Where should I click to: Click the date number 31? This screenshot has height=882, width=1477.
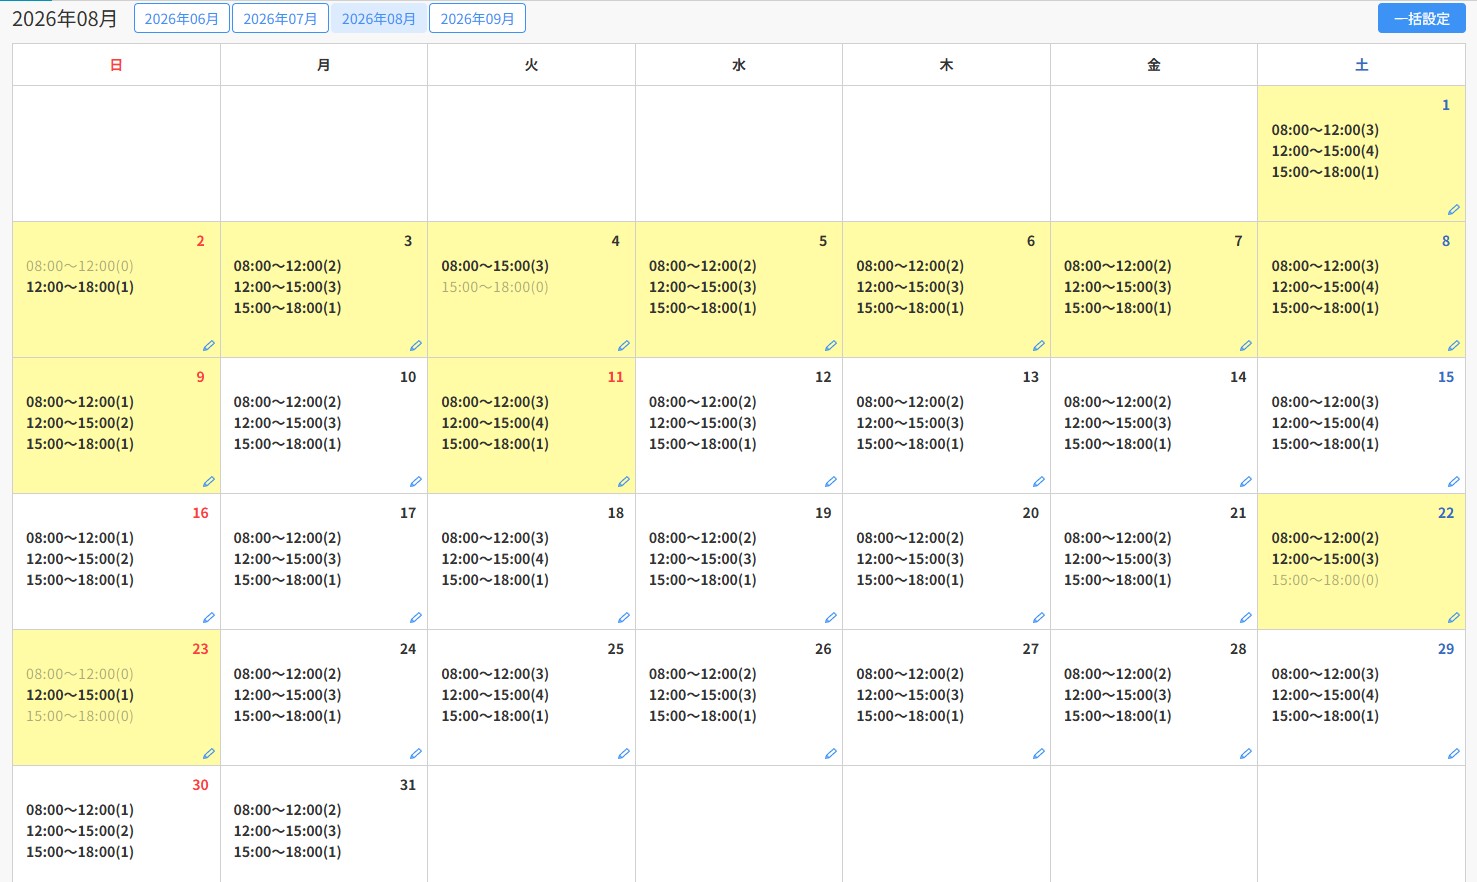click(408, 785)
